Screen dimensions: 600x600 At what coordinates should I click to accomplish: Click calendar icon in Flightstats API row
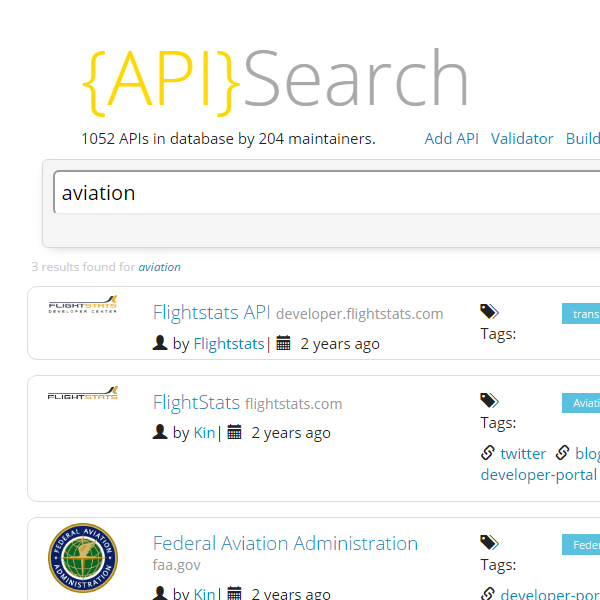(283, 343)
